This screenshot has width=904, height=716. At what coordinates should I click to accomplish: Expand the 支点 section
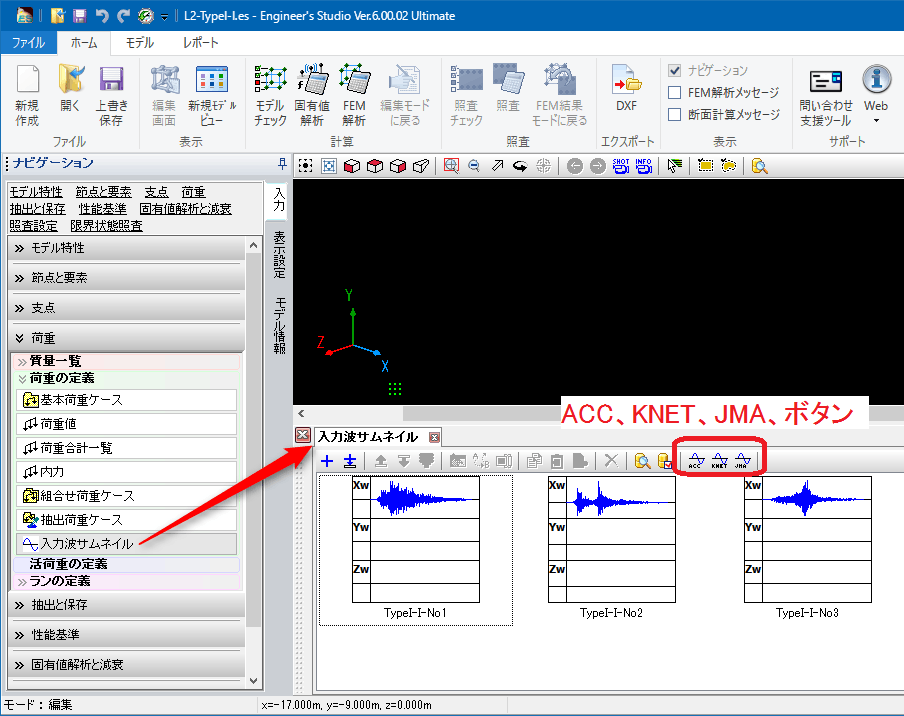click(127, 308)
